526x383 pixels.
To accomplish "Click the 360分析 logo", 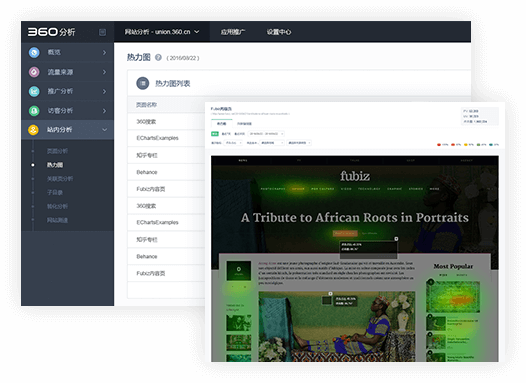I will [x=51, y=32].
